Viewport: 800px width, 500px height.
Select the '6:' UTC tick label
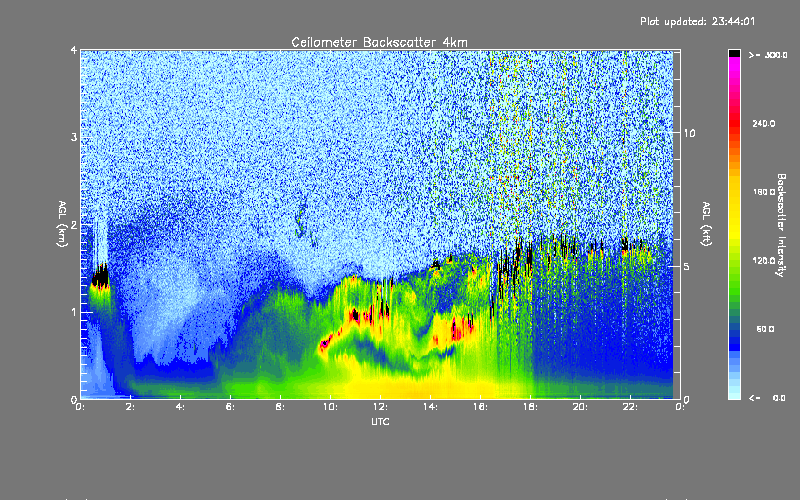pyautogui.click(x=231, y=407)
